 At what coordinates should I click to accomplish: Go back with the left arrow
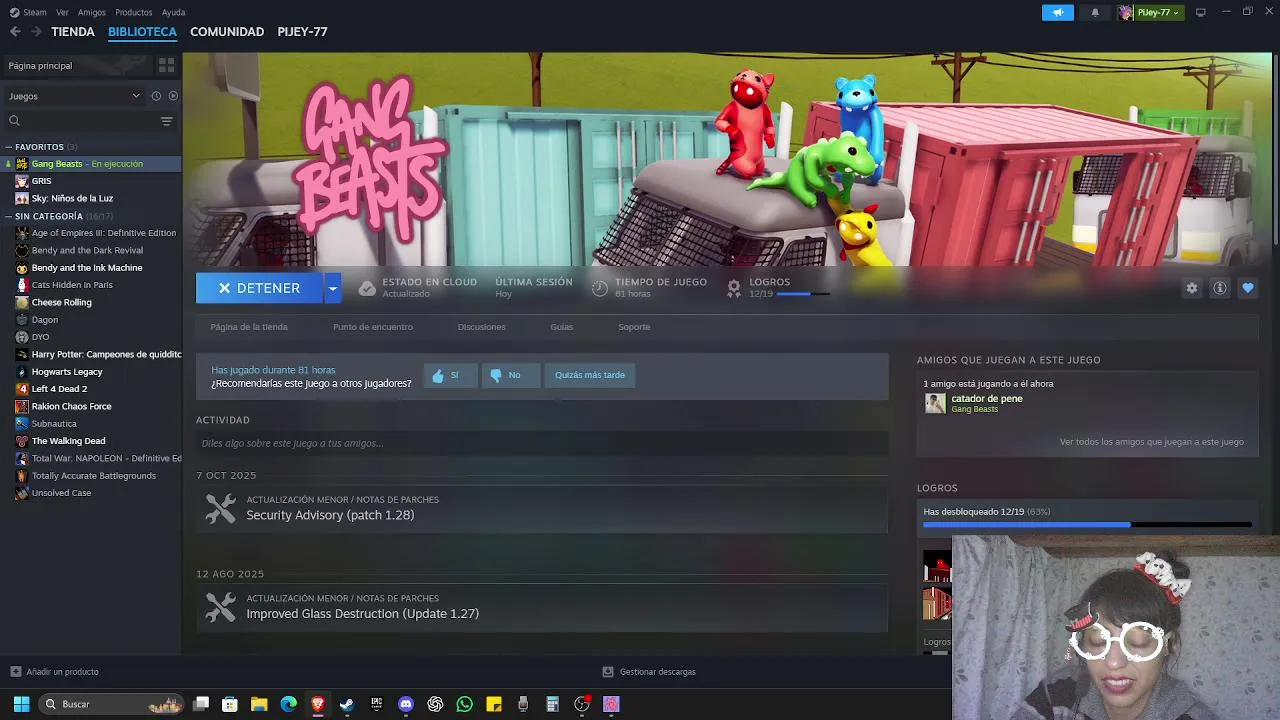coord(15,32)
